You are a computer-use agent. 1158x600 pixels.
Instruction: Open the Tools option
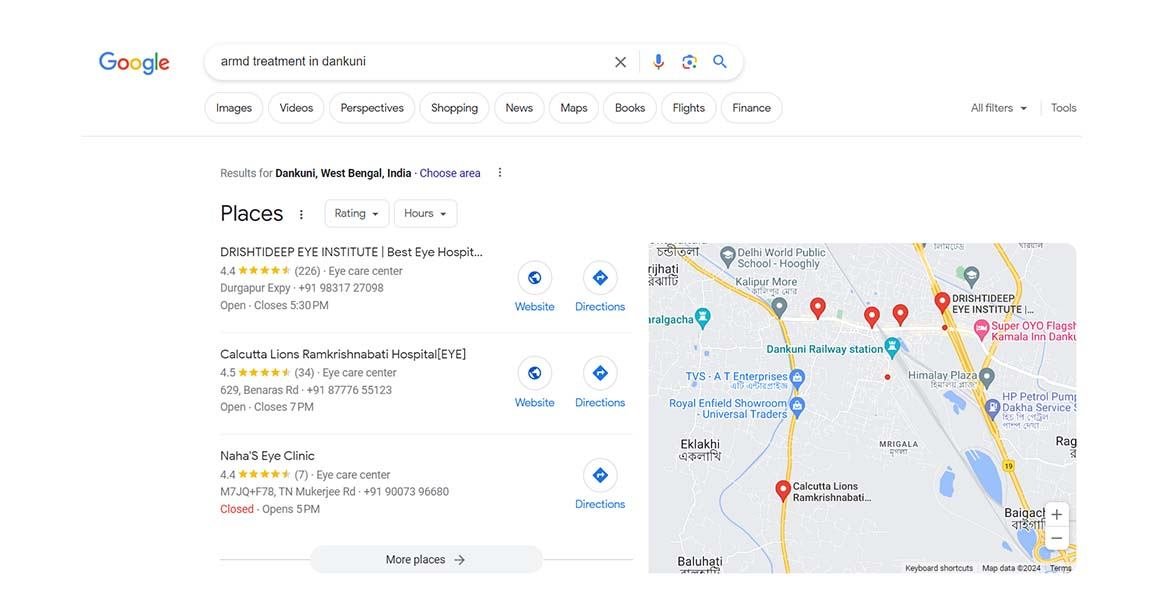point(1063,108)
